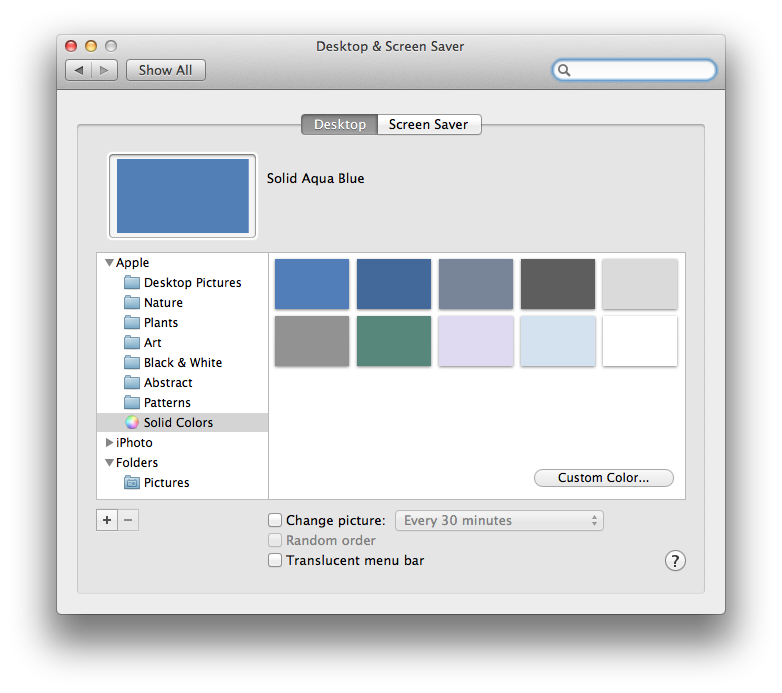This screenshot has height=693, width=782.
Task: Click the minus button to remove folder
Action: coord(128,520)
